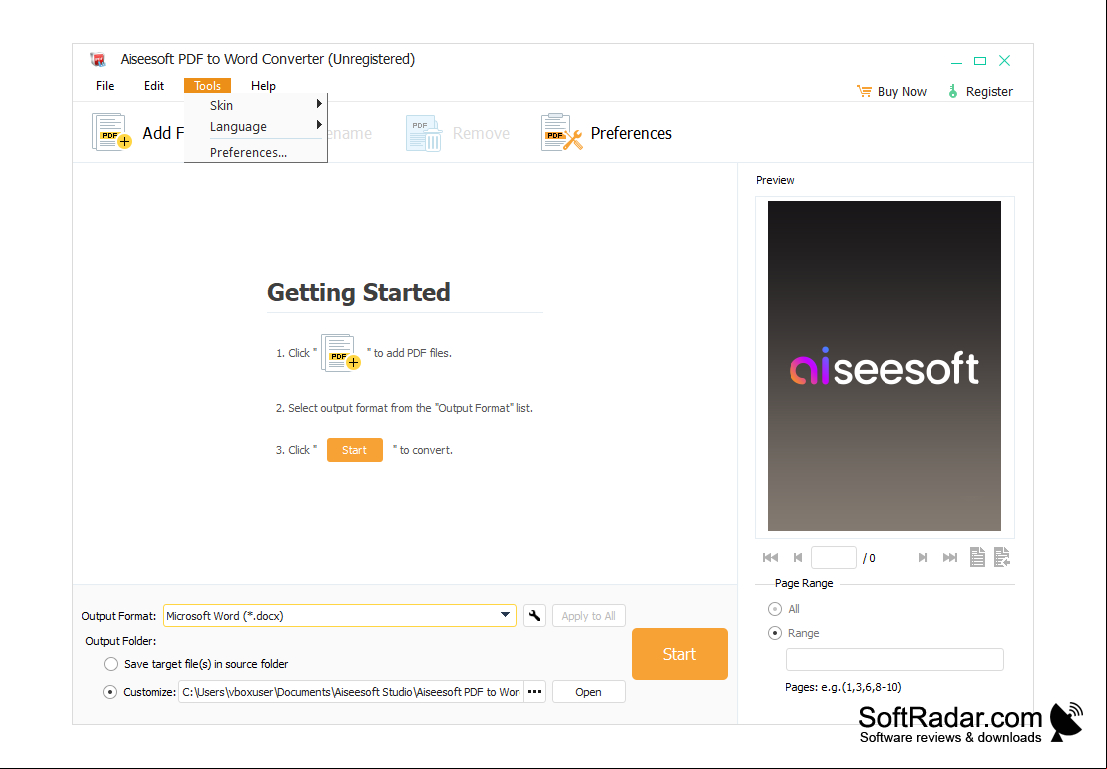This screenshot has height=769, width=1107.
Task: Expand the Language submenu arrow
Action: (x=319, y=126)
